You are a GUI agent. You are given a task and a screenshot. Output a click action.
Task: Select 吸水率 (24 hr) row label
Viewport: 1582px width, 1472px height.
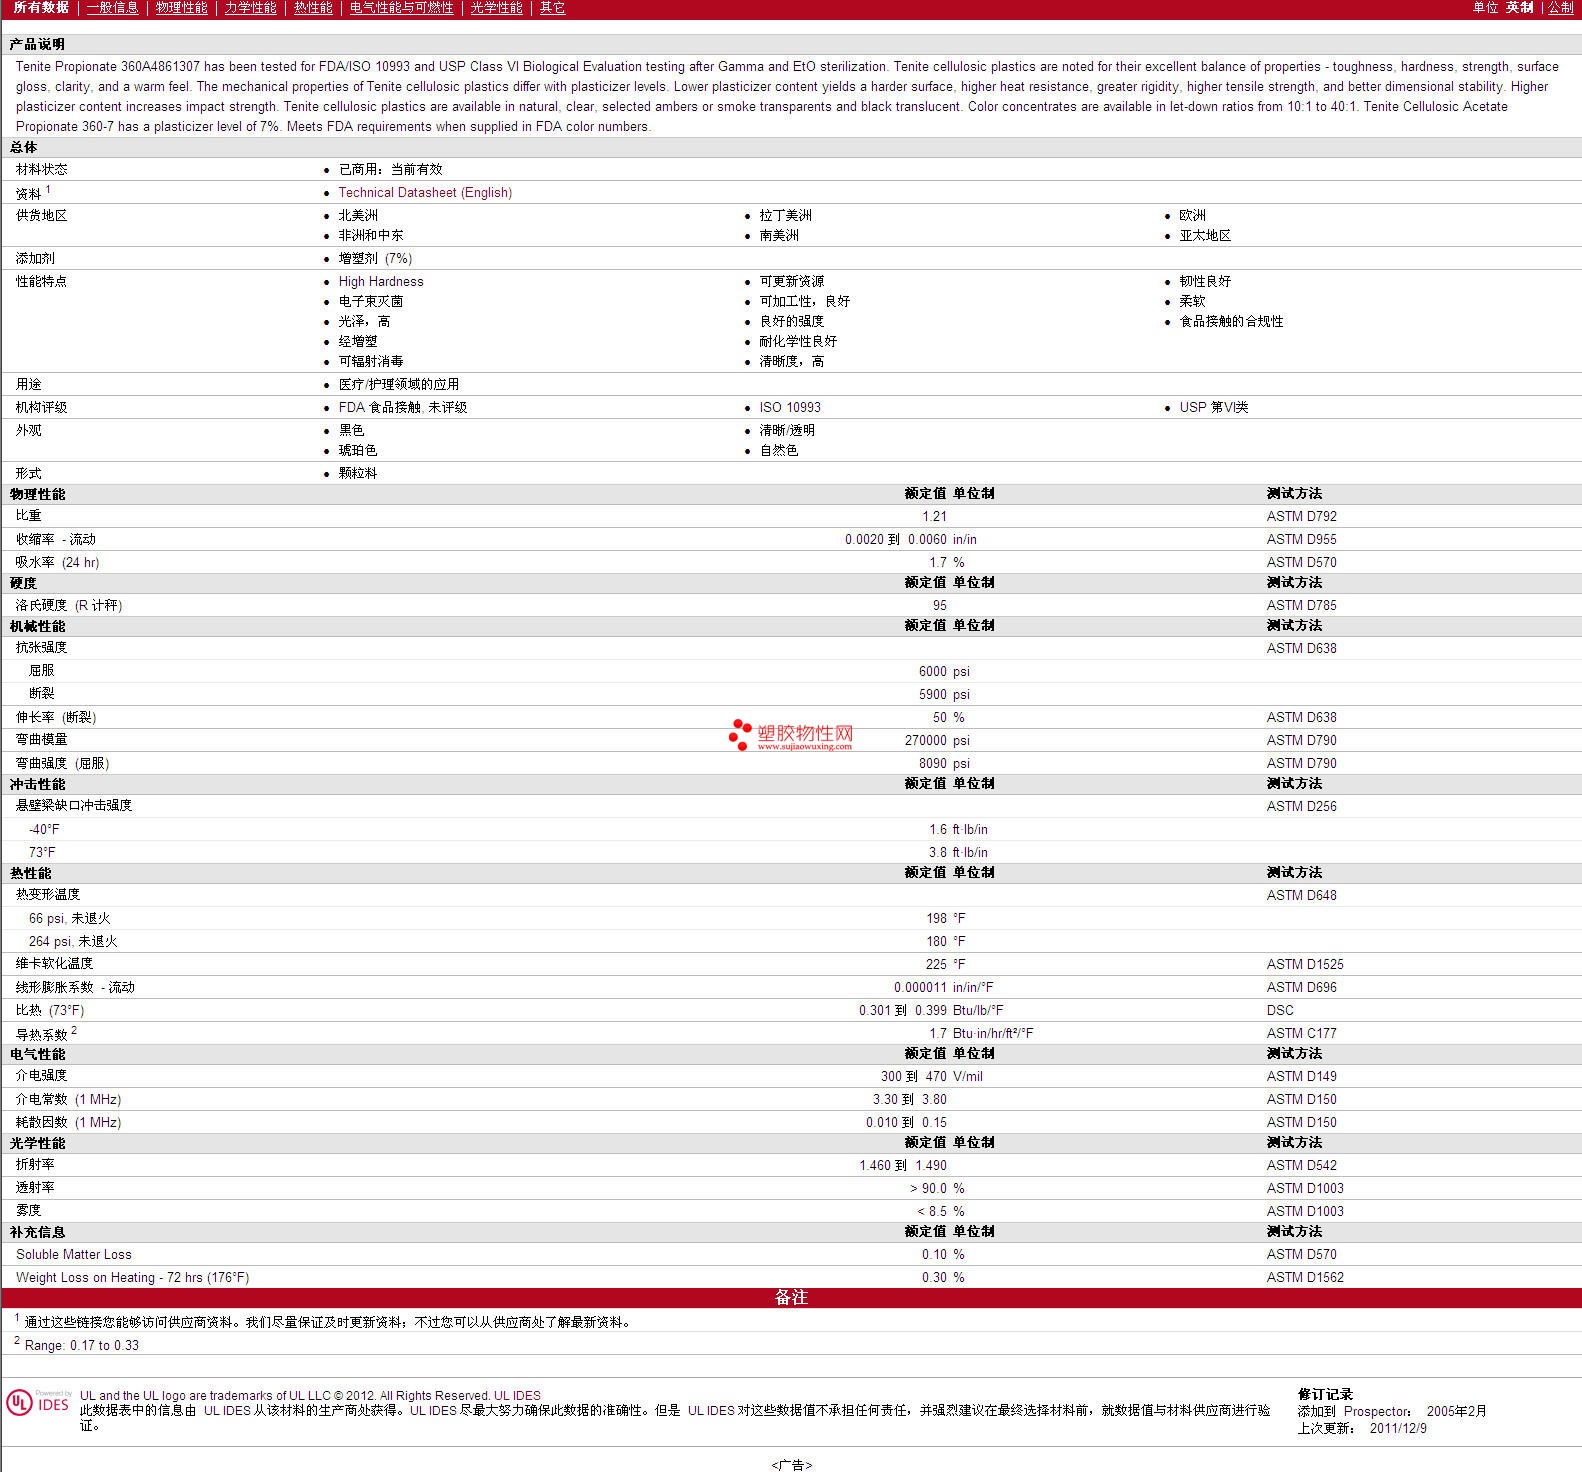pos(57,562)
